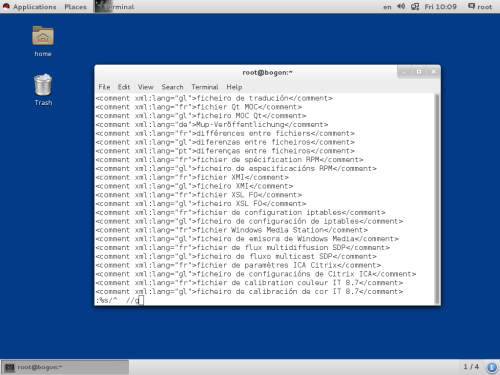Screen dimensions: 500x375
Task: Click the line 'fichier XSL FO'
Action: pos(199,195)
